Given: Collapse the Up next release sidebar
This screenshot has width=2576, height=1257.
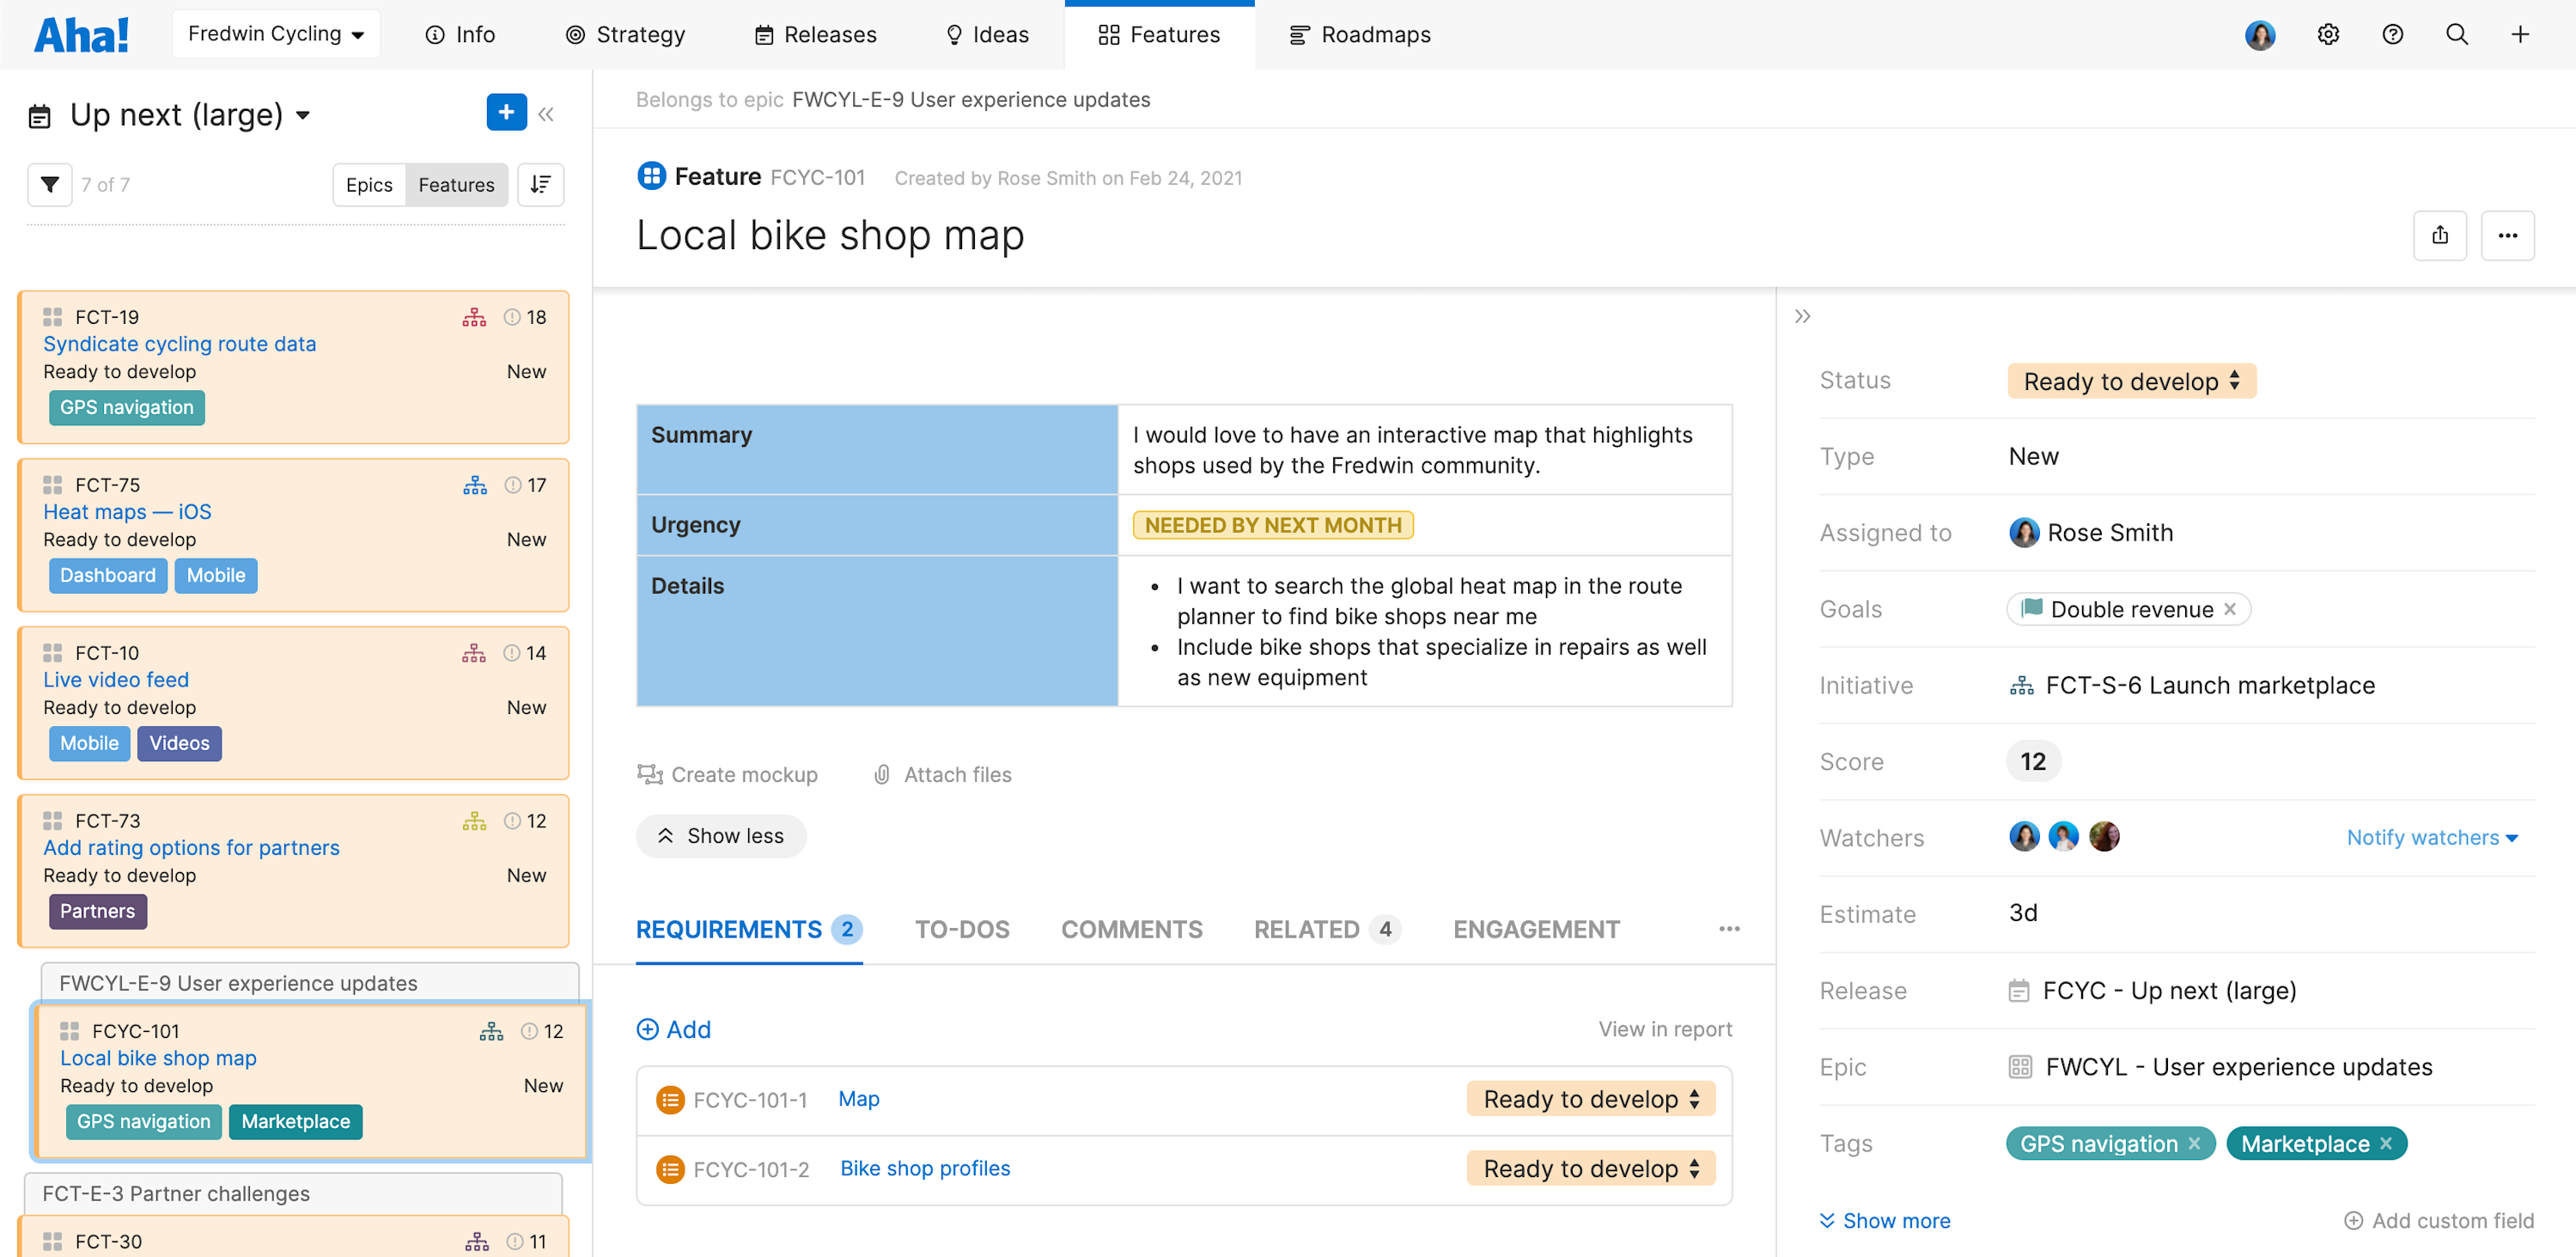Looking at the screenshot, I should (546, 113).
